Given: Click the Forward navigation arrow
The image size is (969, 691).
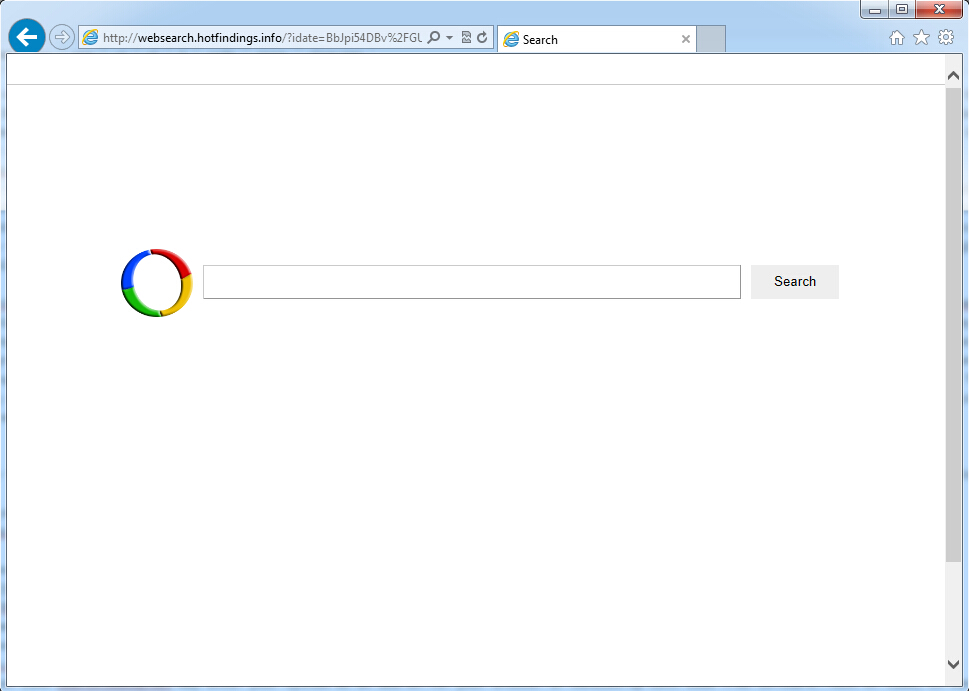Looking at the screenshot, I should [61, 37].
